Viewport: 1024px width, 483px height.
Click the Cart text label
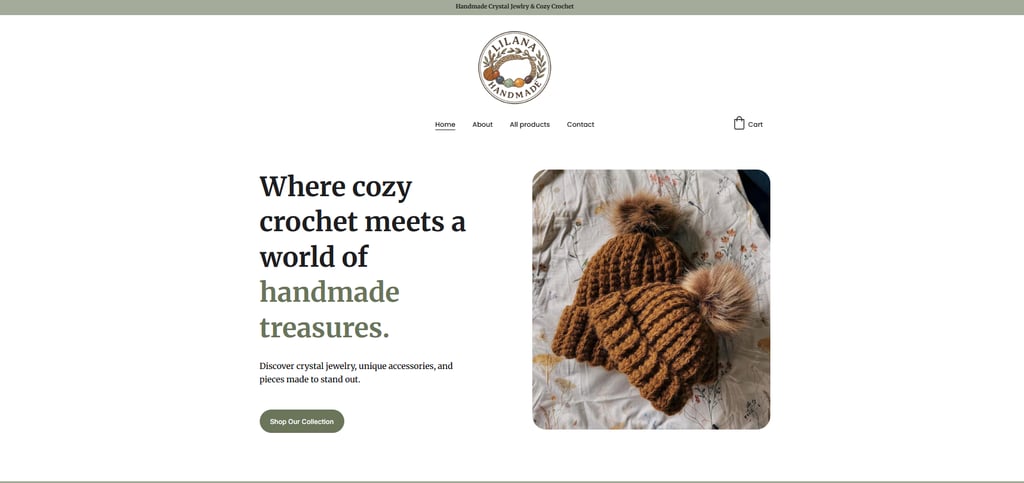pos(755,125)
